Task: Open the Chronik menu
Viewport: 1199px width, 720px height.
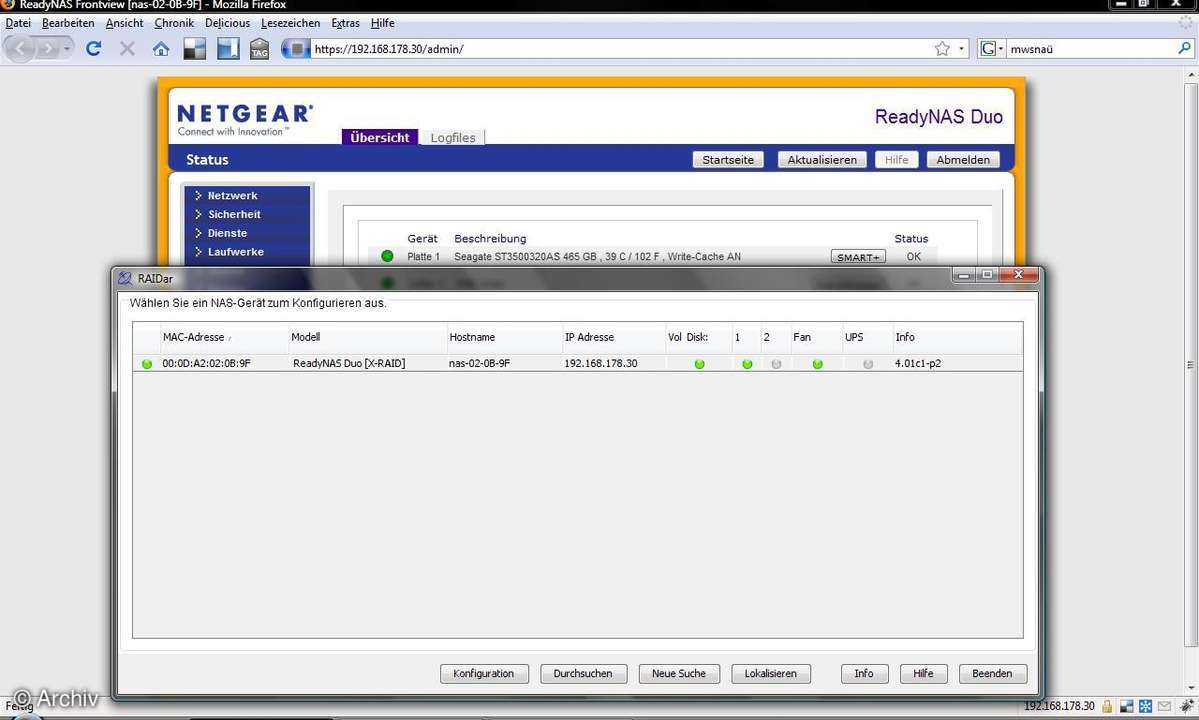Action: coord(174,23)
